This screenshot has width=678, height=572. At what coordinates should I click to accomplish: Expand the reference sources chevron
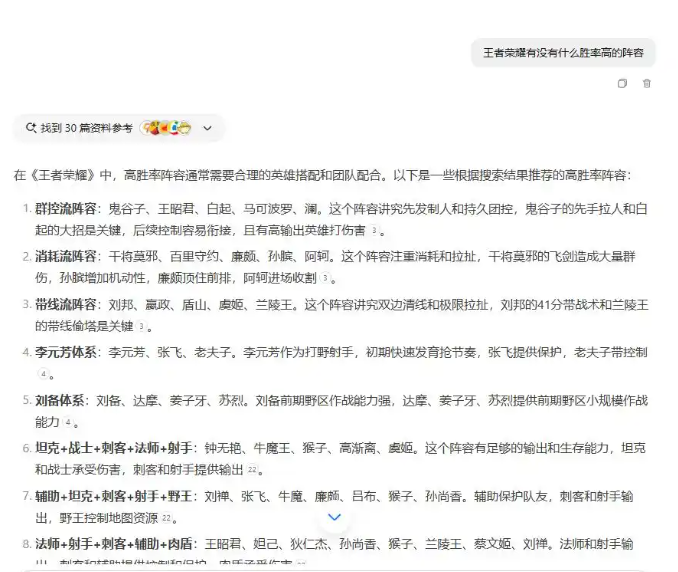[208, 128]
